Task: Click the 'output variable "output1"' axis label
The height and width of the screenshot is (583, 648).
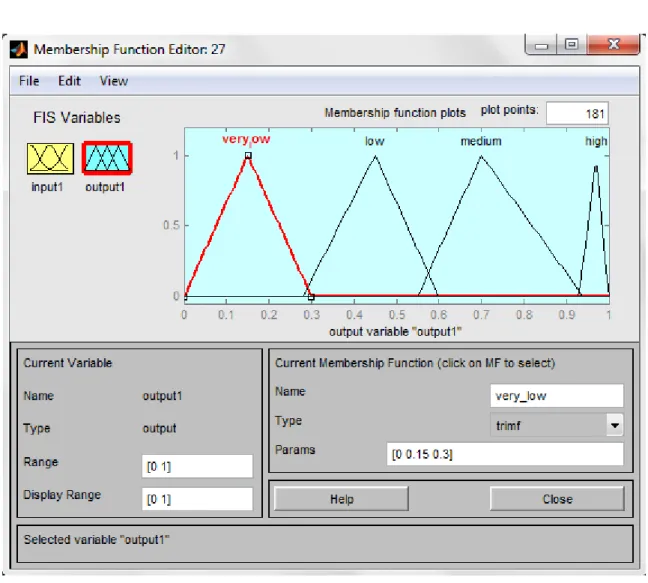Action: pos(395,332)
